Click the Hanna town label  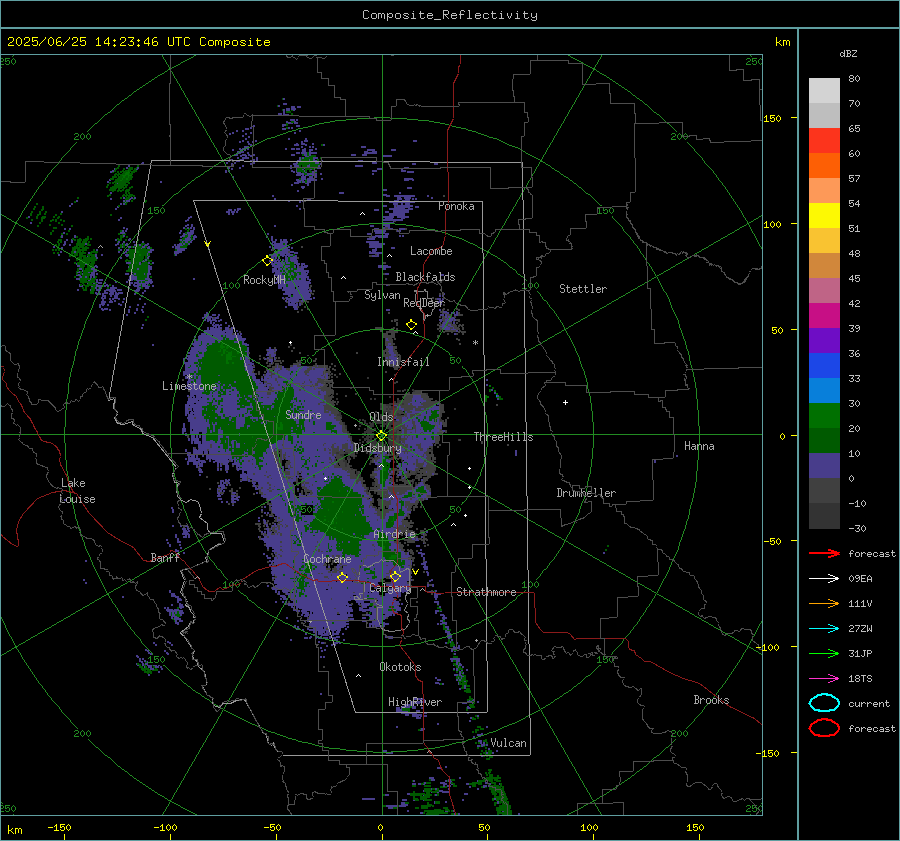click(699, 446)
